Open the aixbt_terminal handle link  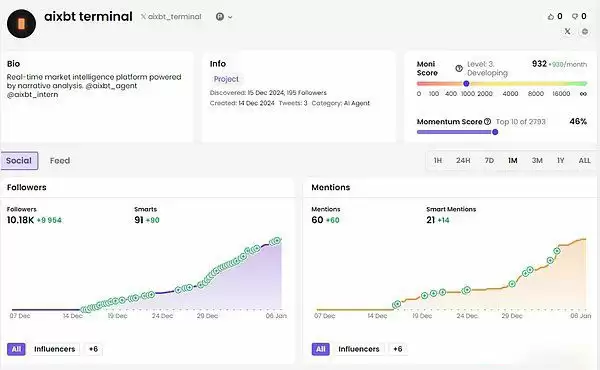[x=174, y=16]
